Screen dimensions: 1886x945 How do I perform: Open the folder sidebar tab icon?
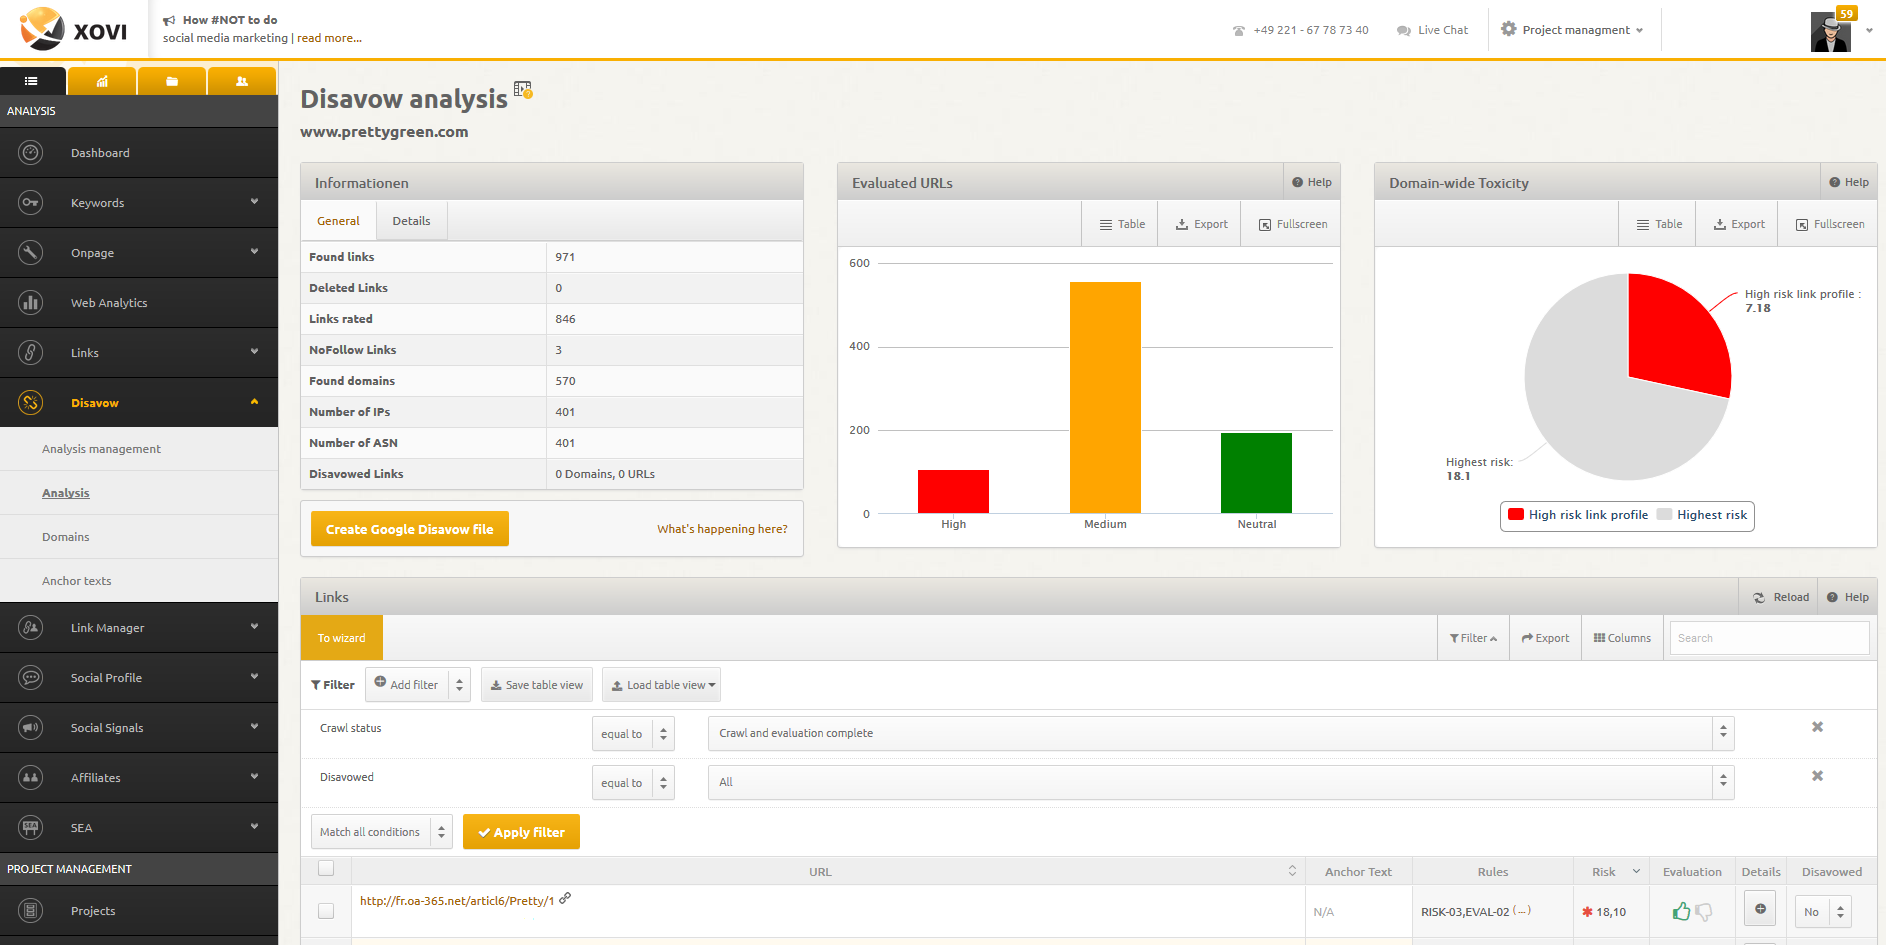[x=172, y=81]
